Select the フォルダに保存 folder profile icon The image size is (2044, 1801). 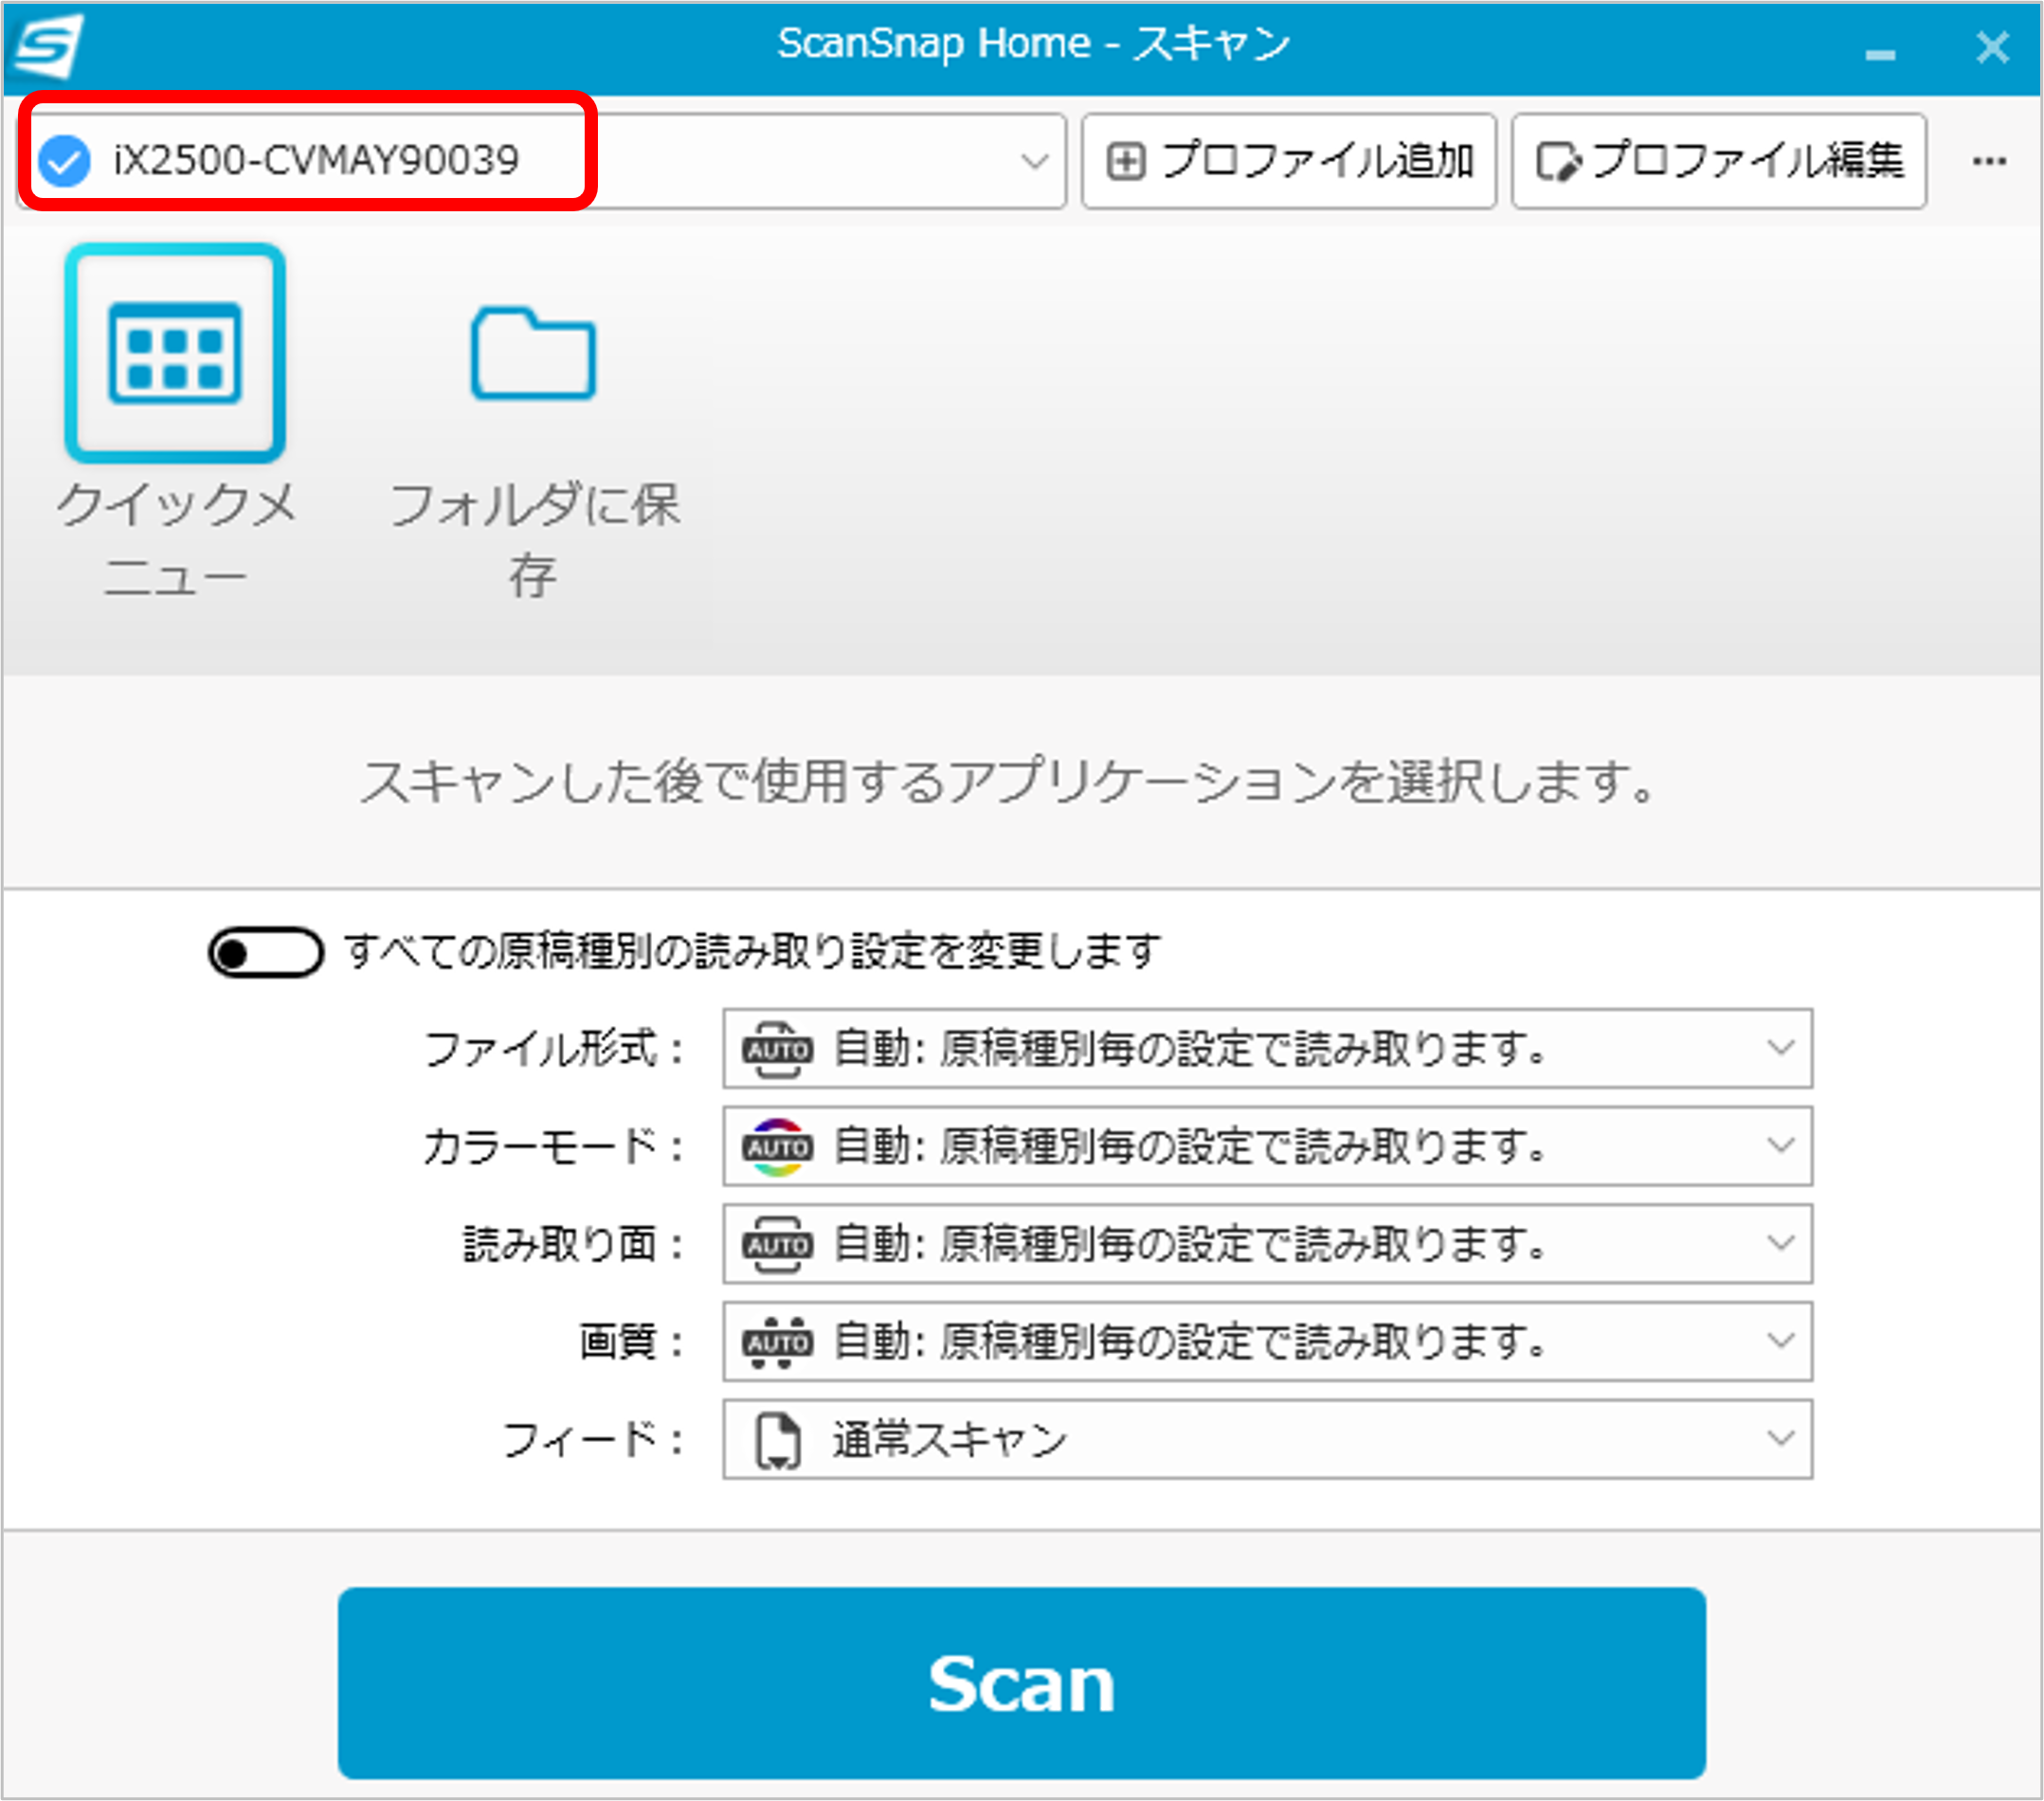click(x=533, y=353)
